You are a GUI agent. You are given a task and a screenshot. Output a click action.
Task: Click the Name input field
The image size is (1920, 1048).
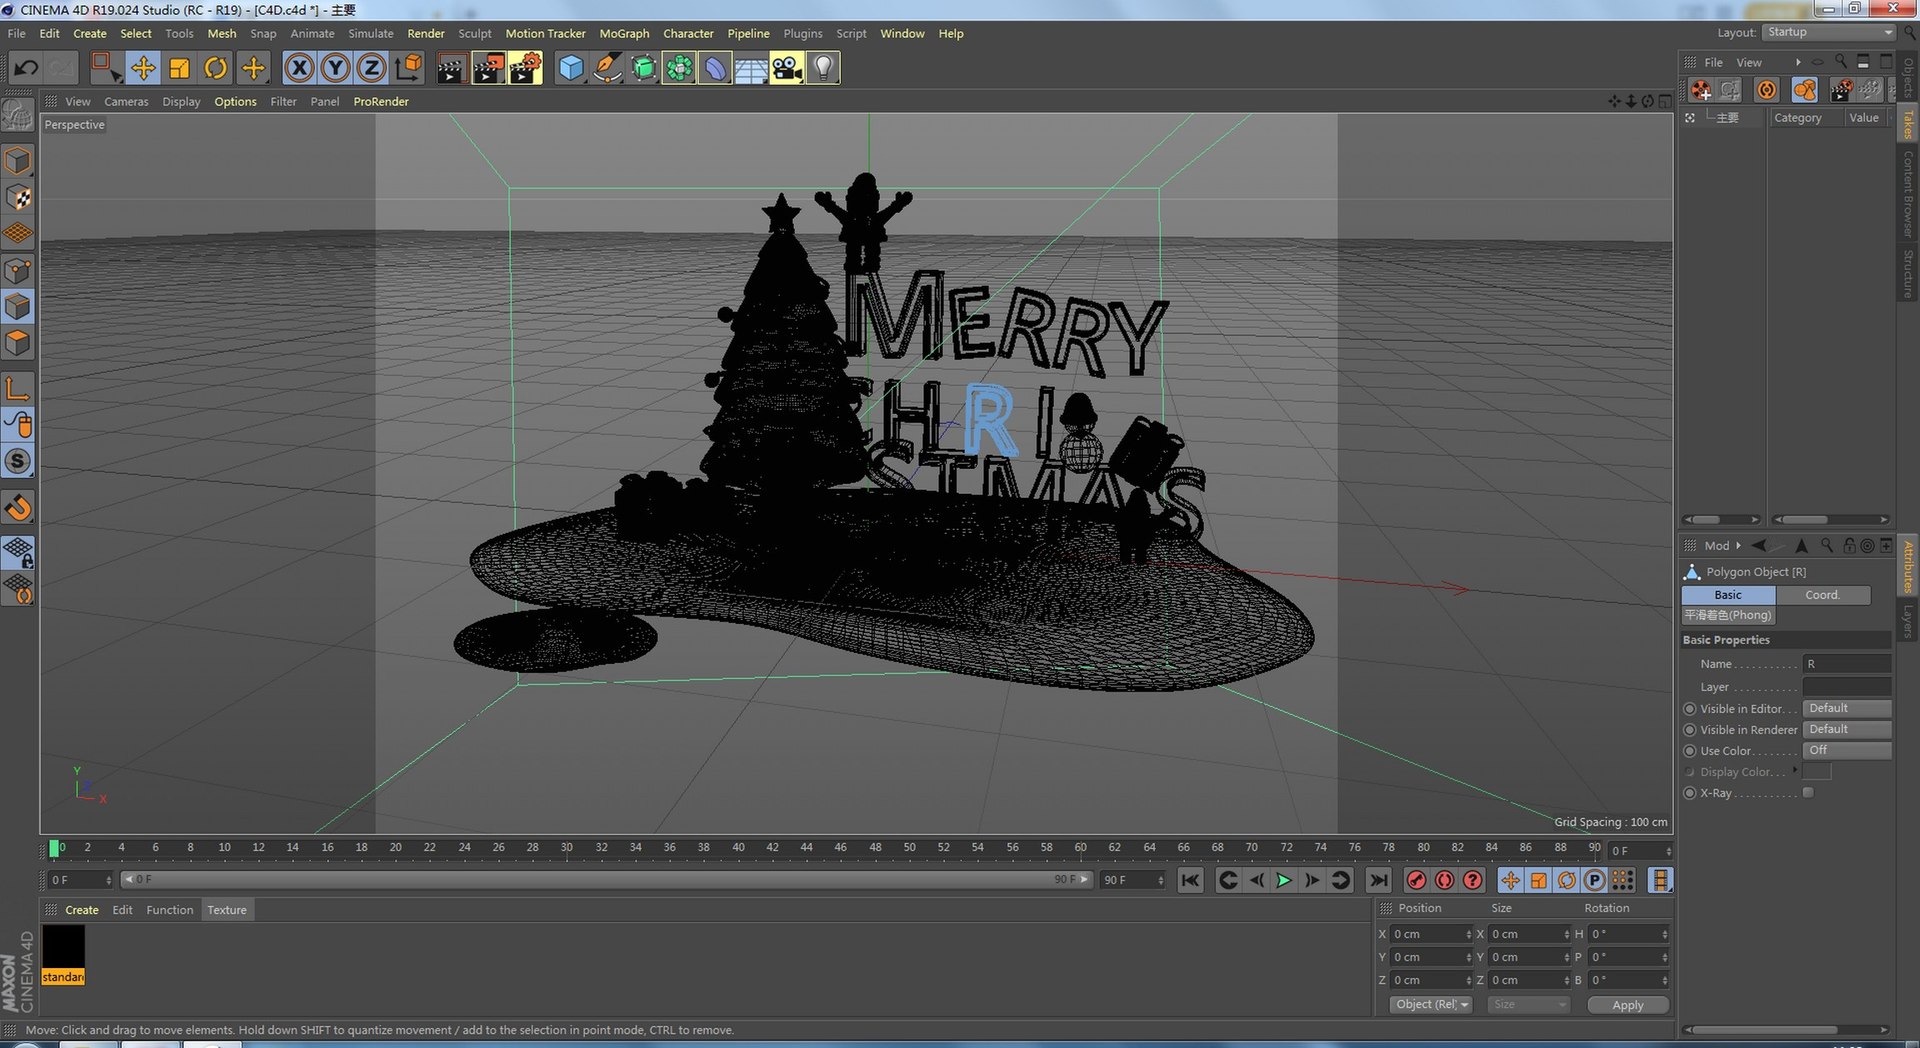click(1846, 664)
